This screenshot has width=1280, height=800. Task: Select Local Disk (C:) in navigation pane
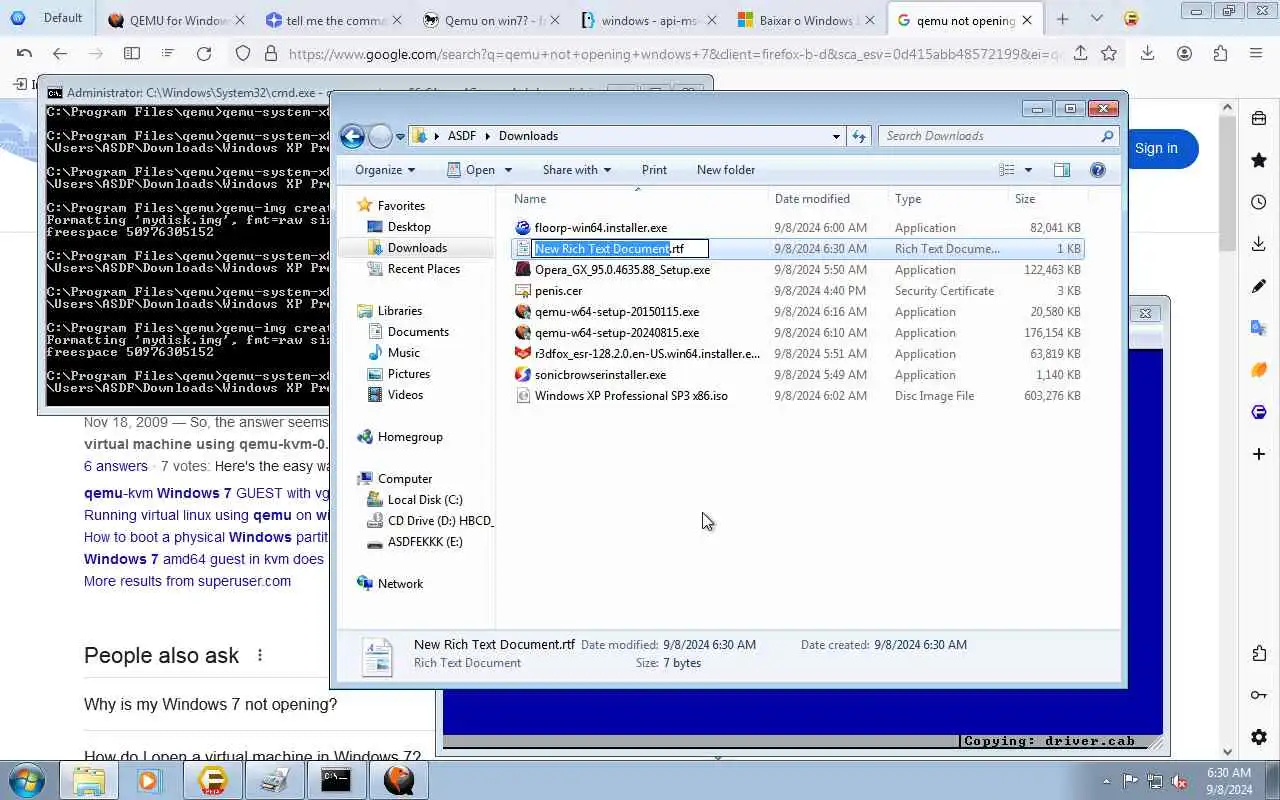pos(424,500)
